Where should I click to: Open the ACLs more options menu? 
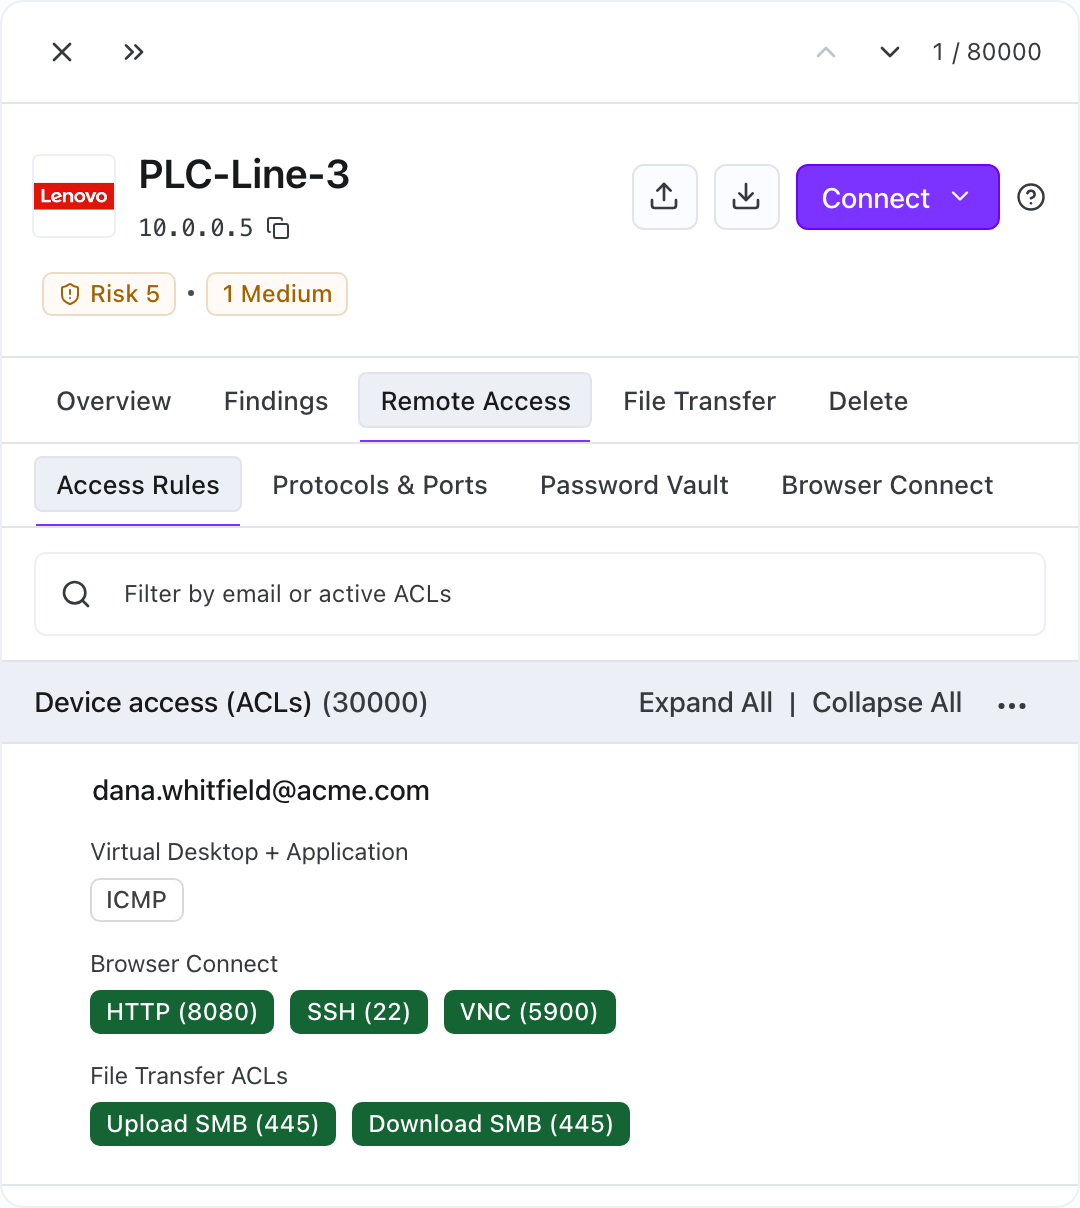tap(1012, 705)
